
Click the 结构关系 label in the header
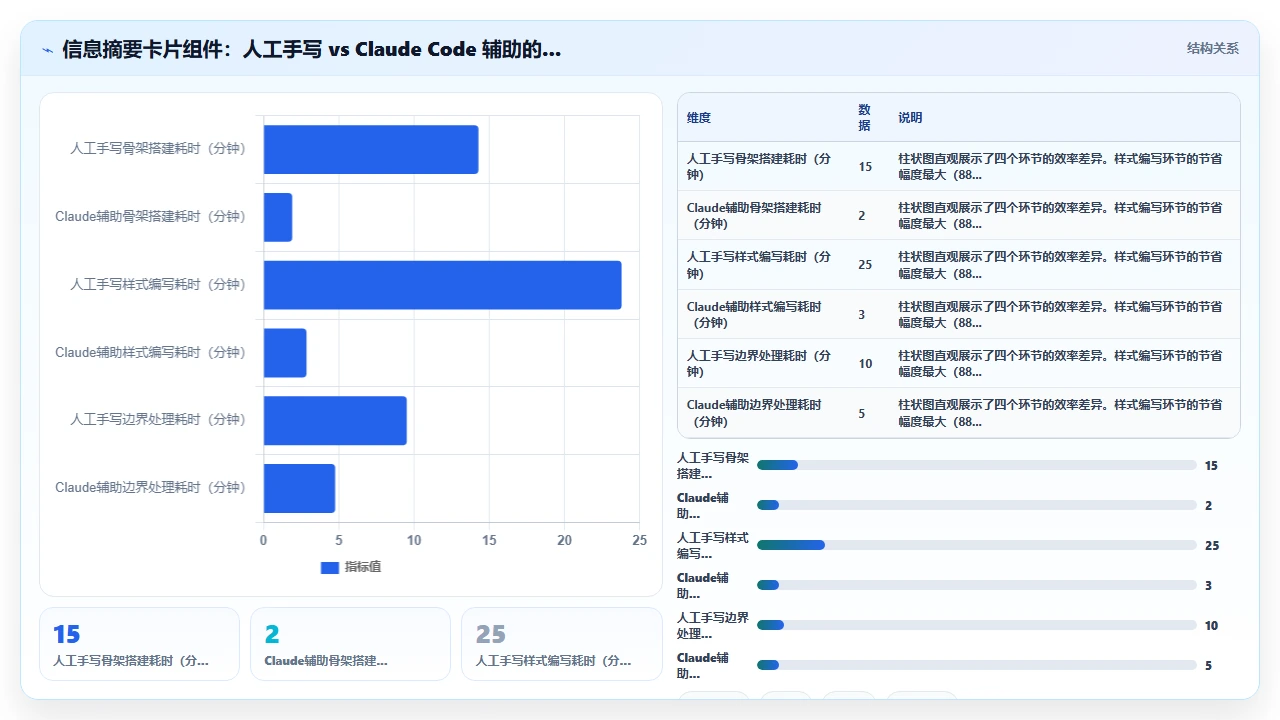(1213, 48)
